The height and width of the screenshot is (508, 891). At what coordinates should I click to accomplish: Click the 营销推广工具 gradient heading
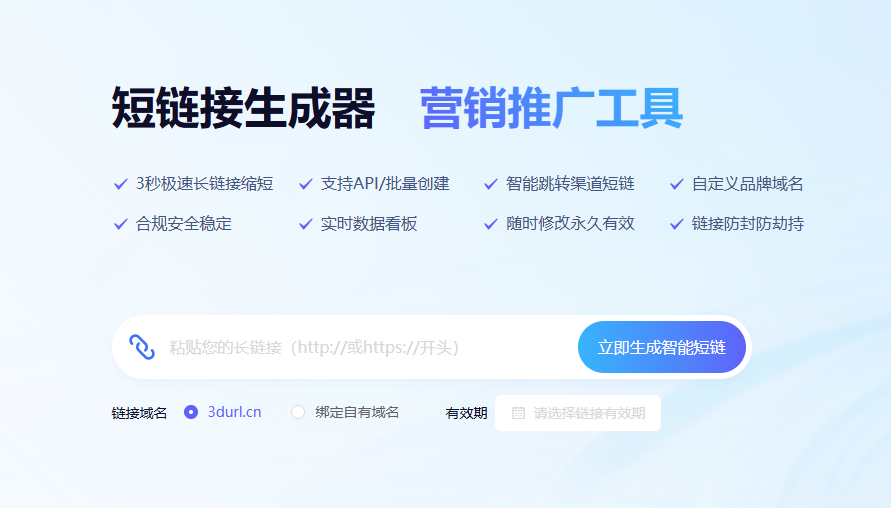pyautogui.click(x=551, y=108)
